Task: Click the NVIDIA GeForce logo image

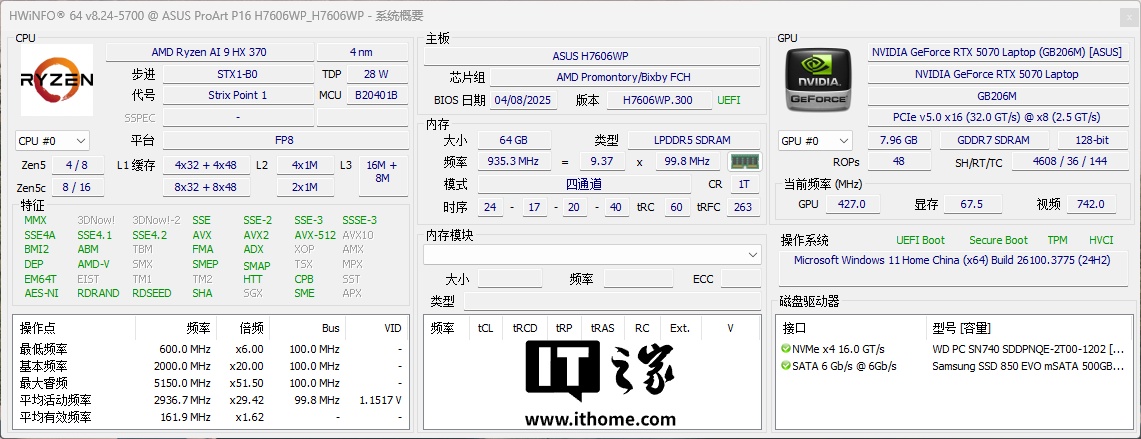Action: click(x=818, y=80)
